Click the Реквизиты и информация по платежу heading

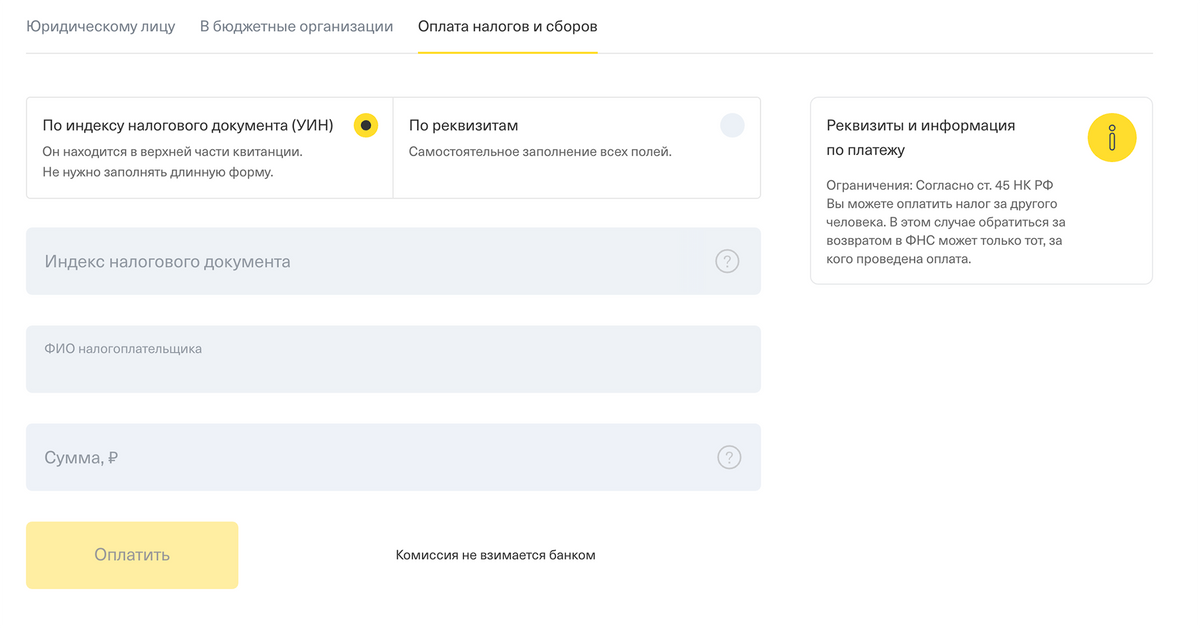pos(920,138)
